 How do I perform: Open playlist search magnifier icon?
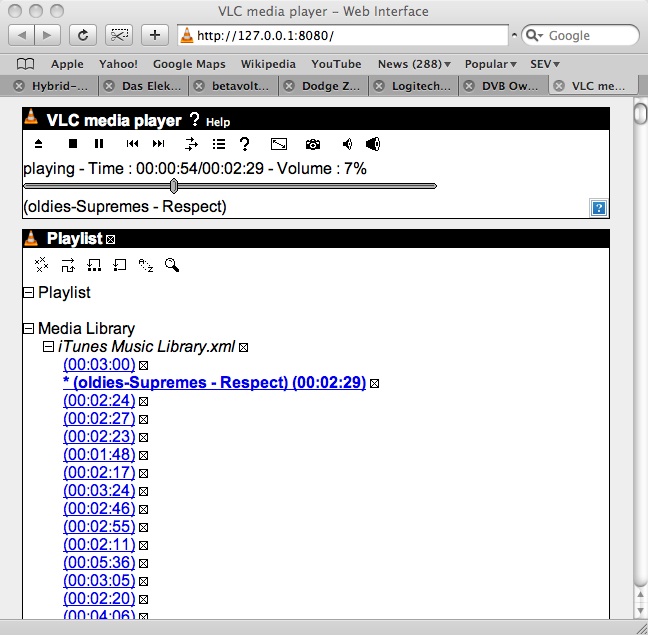point(172,265)
